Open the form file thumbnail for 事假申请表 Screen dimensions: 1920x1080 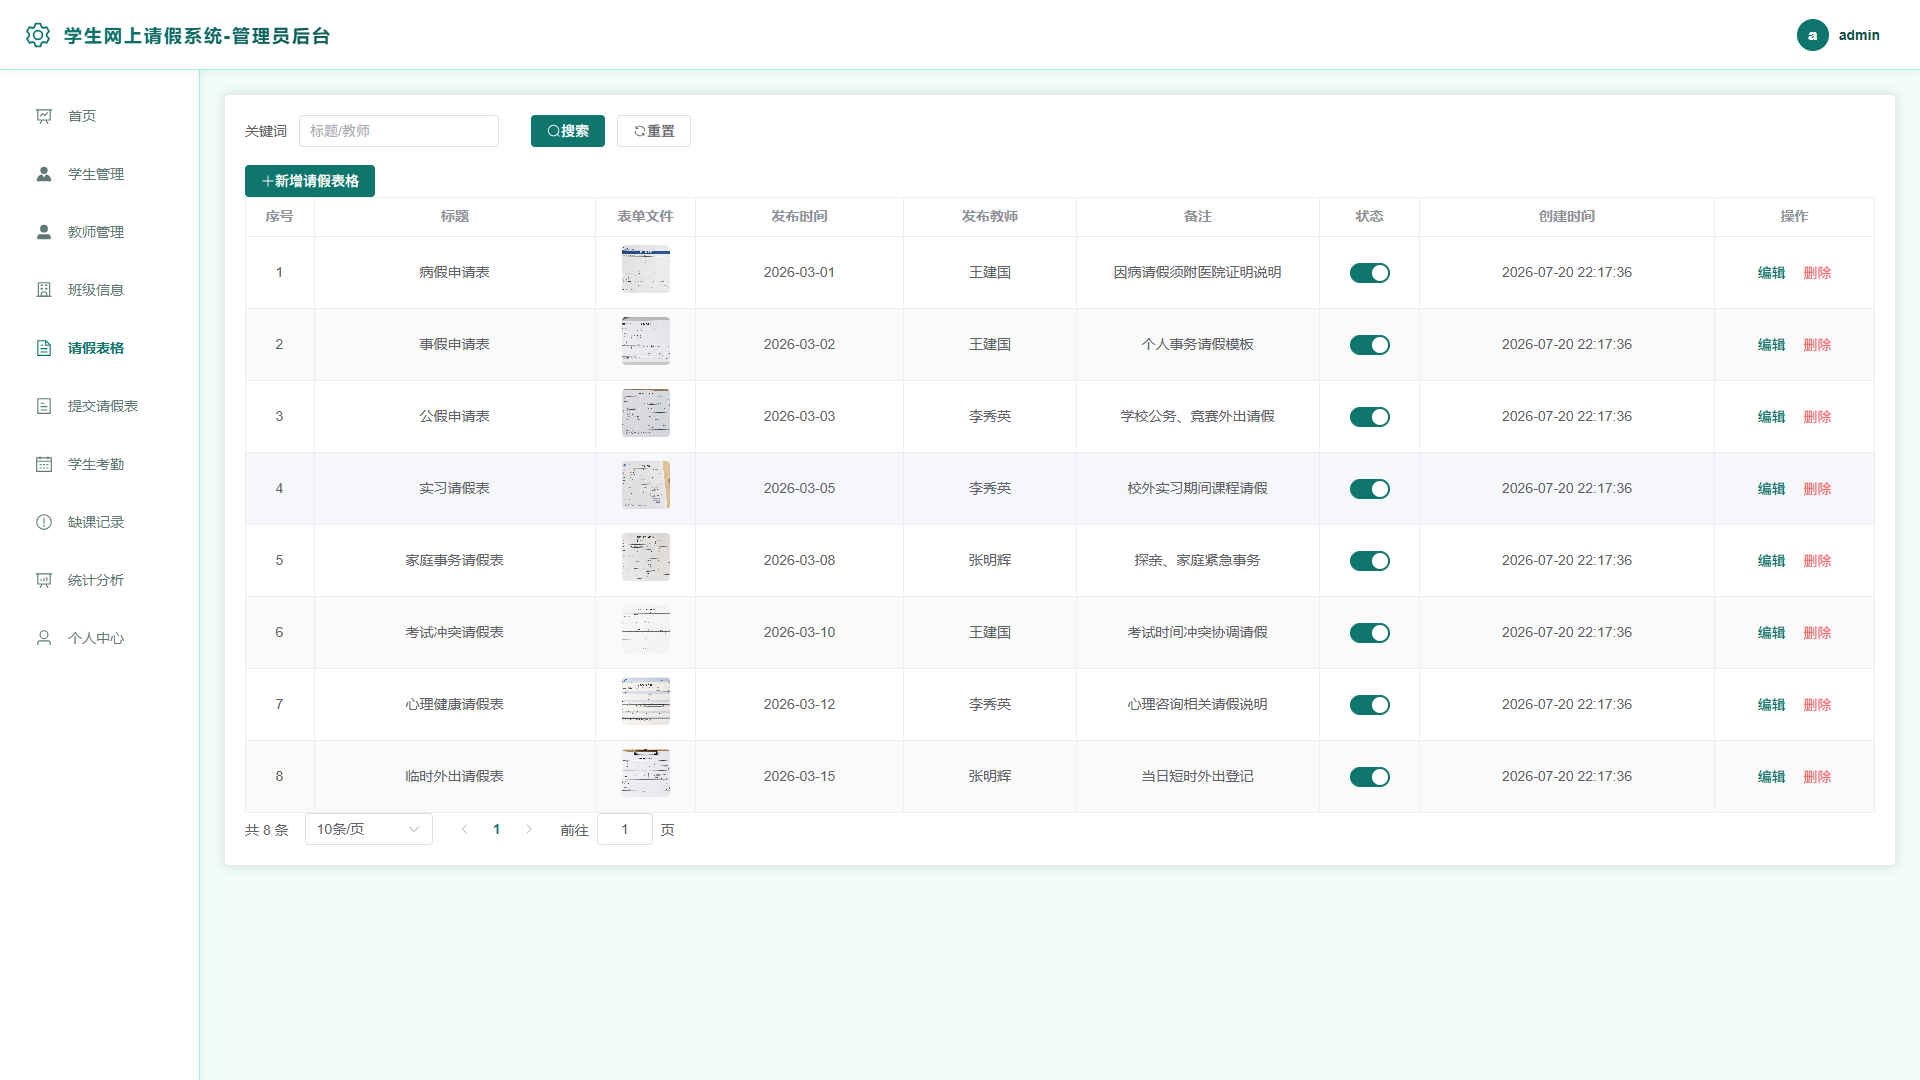point(646,341)
